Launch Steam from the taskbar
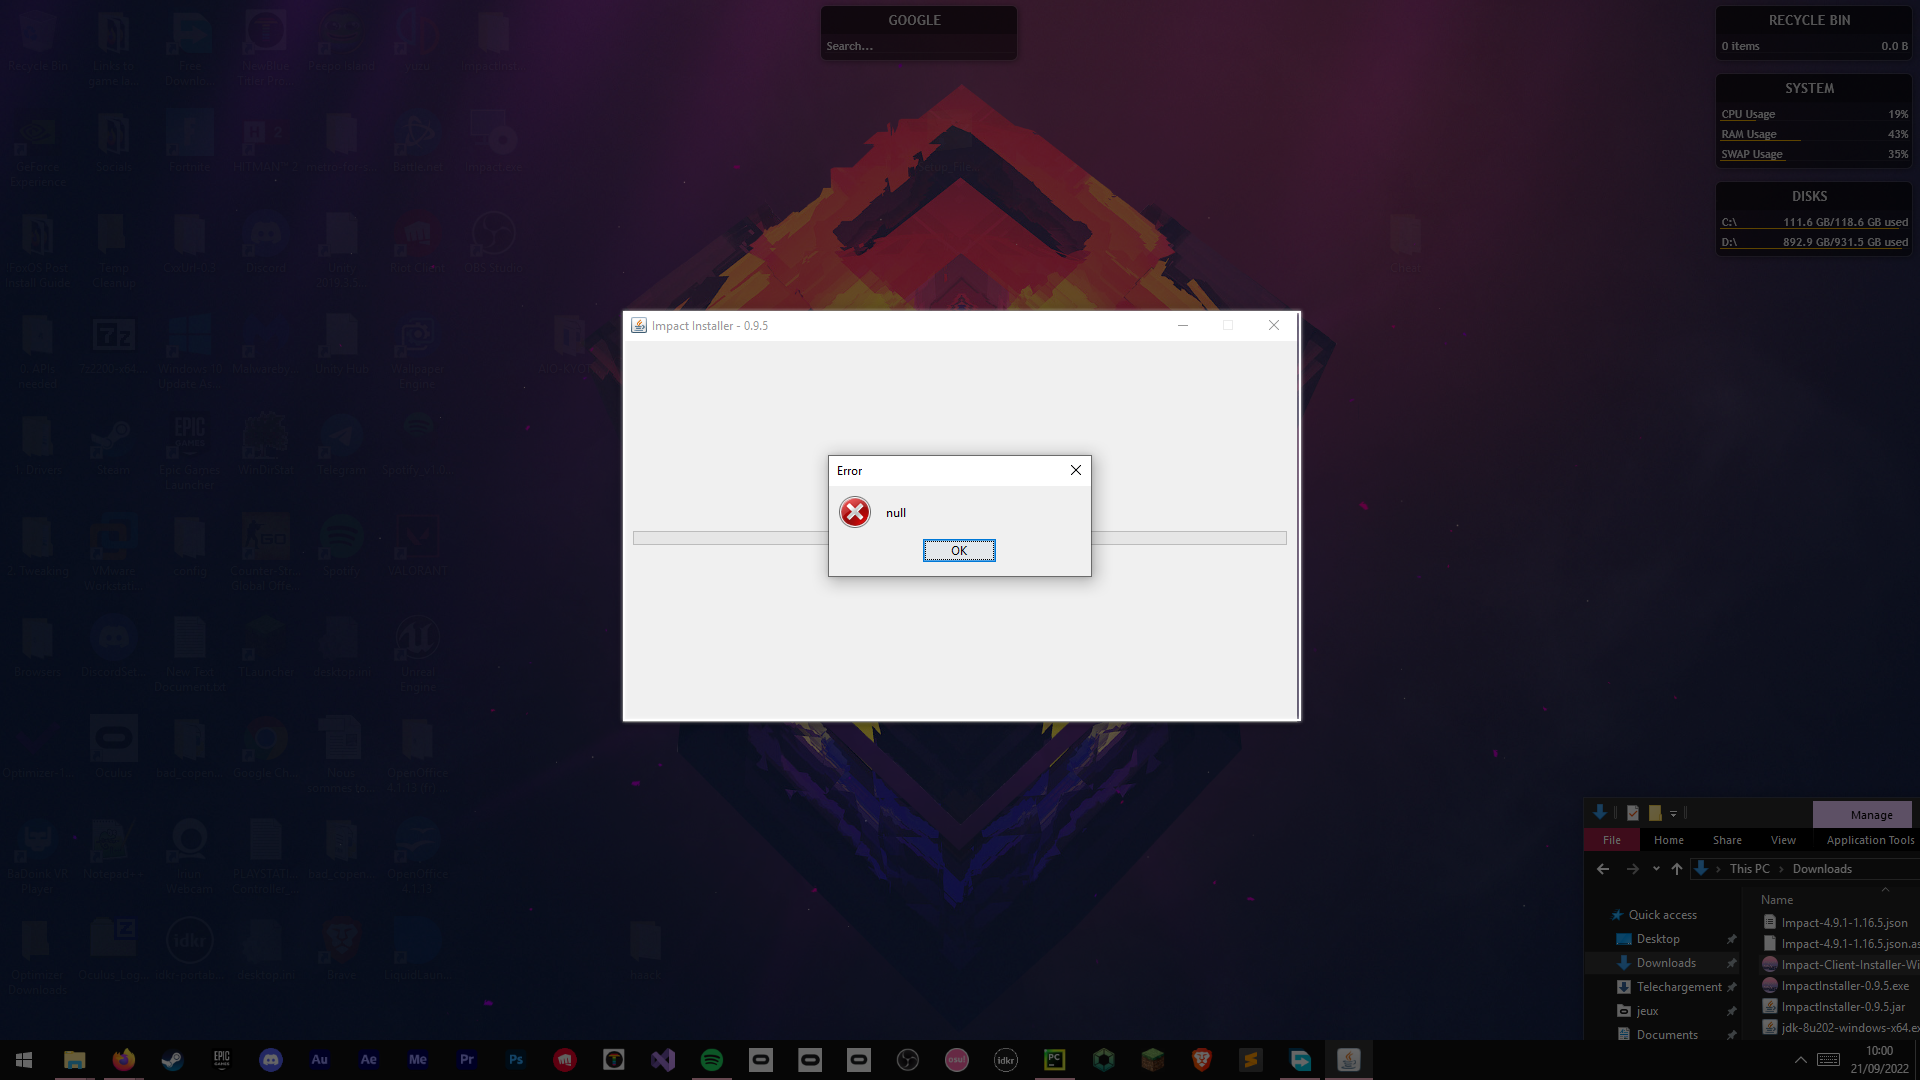Viewport: 1920px width, 1080px height. click(172, 1060)
